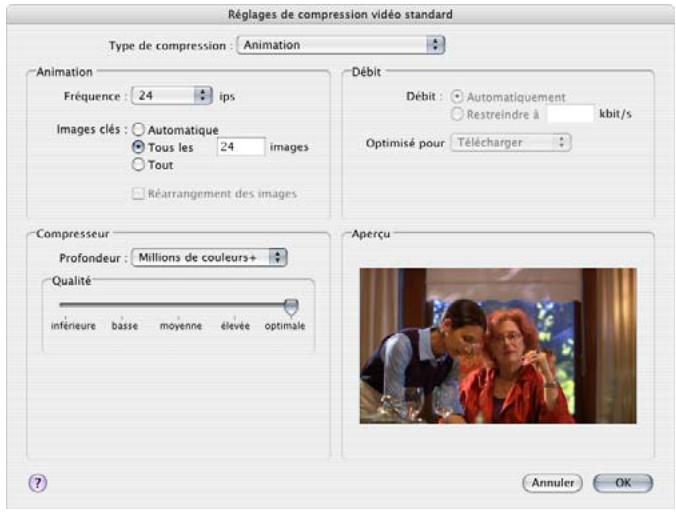676x512 pixels.
Task: Click the élevée quality label
Action: coord(235,326)
